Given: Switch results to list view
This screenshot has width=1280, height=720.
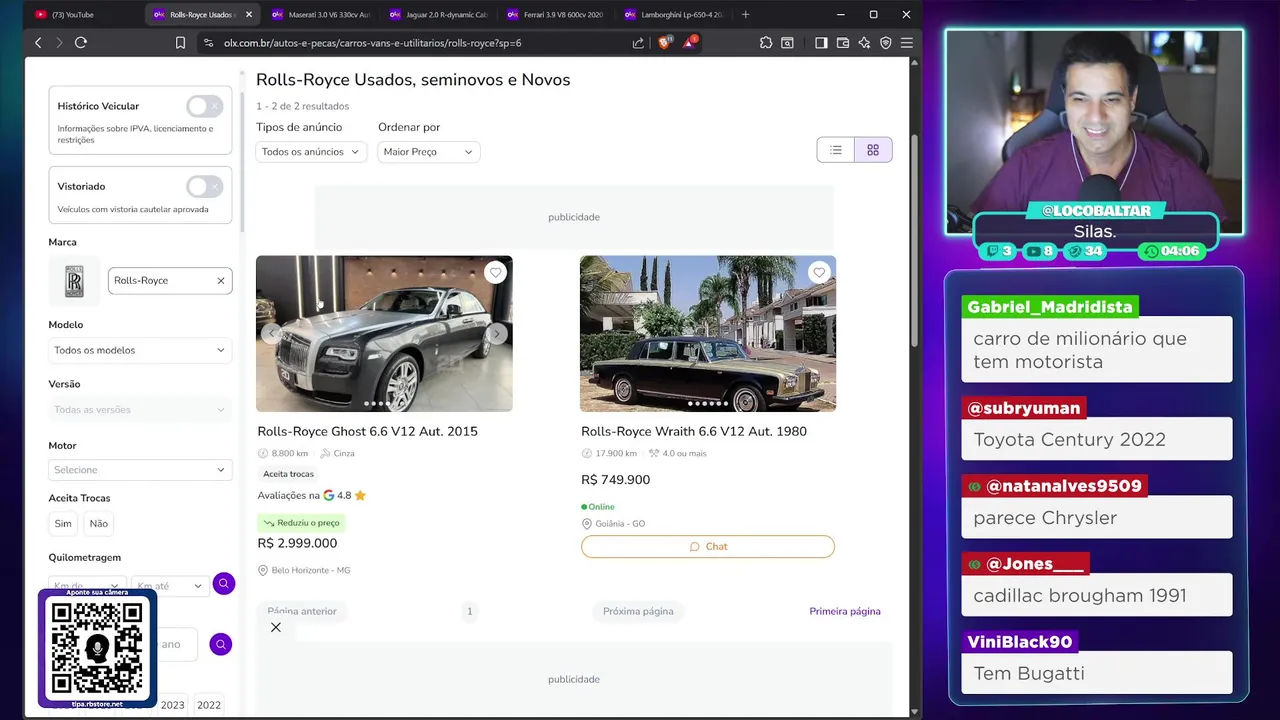Looking at the screenshot, I should click(836, 150).
